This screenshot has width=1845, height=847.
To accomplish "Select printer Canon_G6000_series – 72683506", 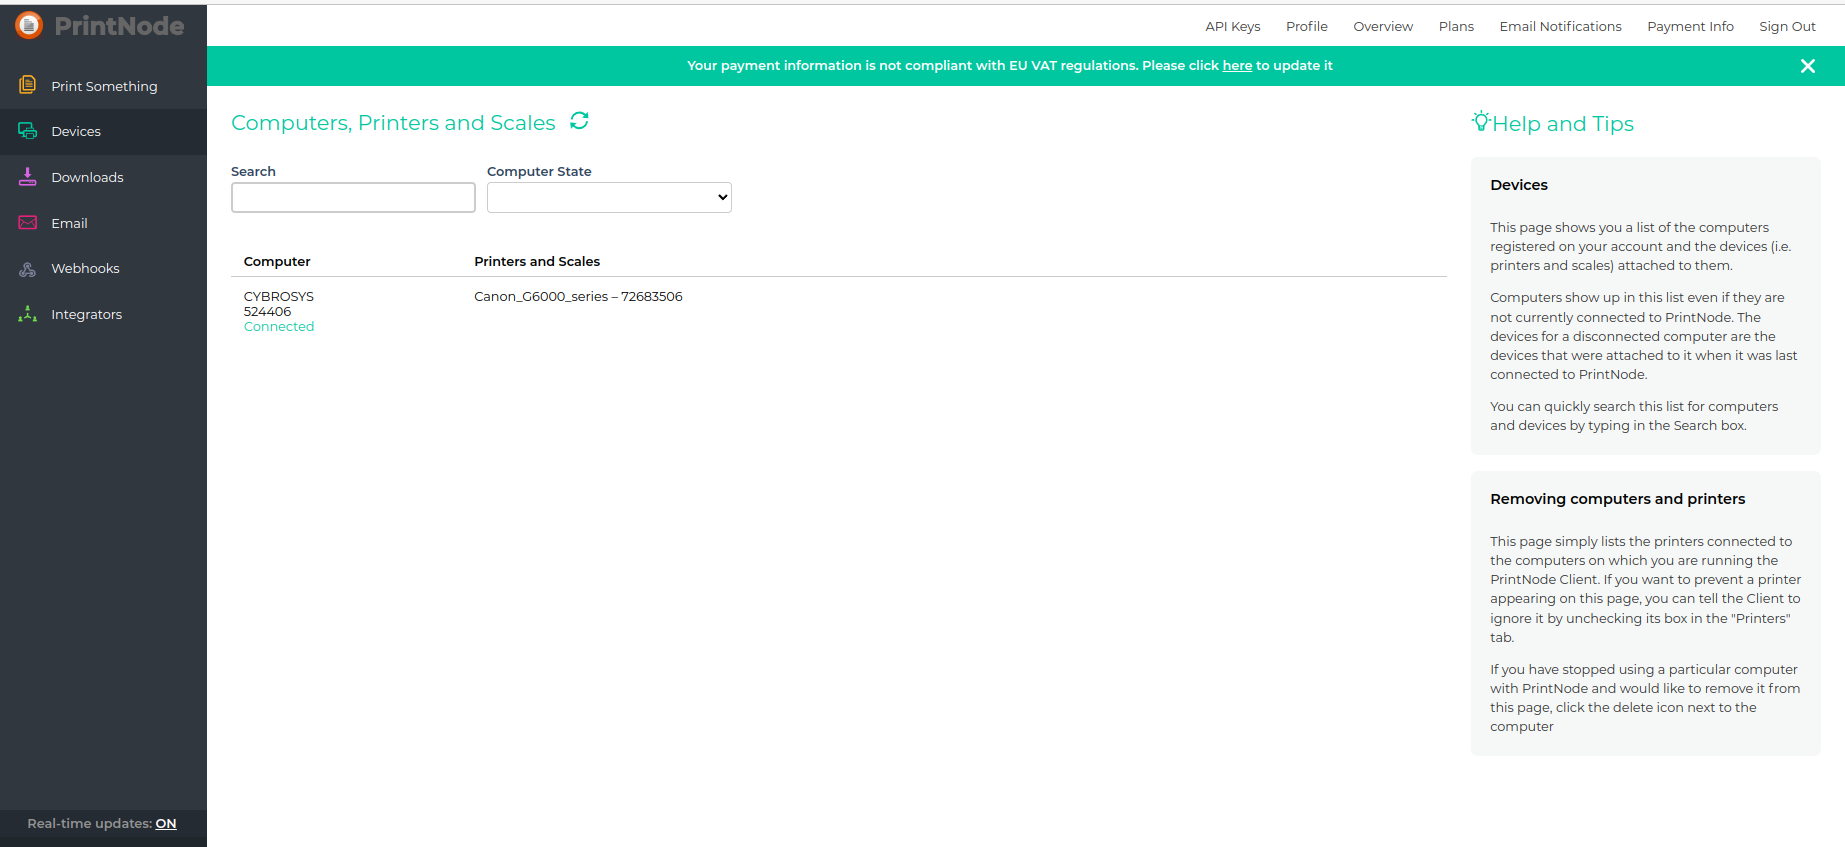I will [578, 296].
